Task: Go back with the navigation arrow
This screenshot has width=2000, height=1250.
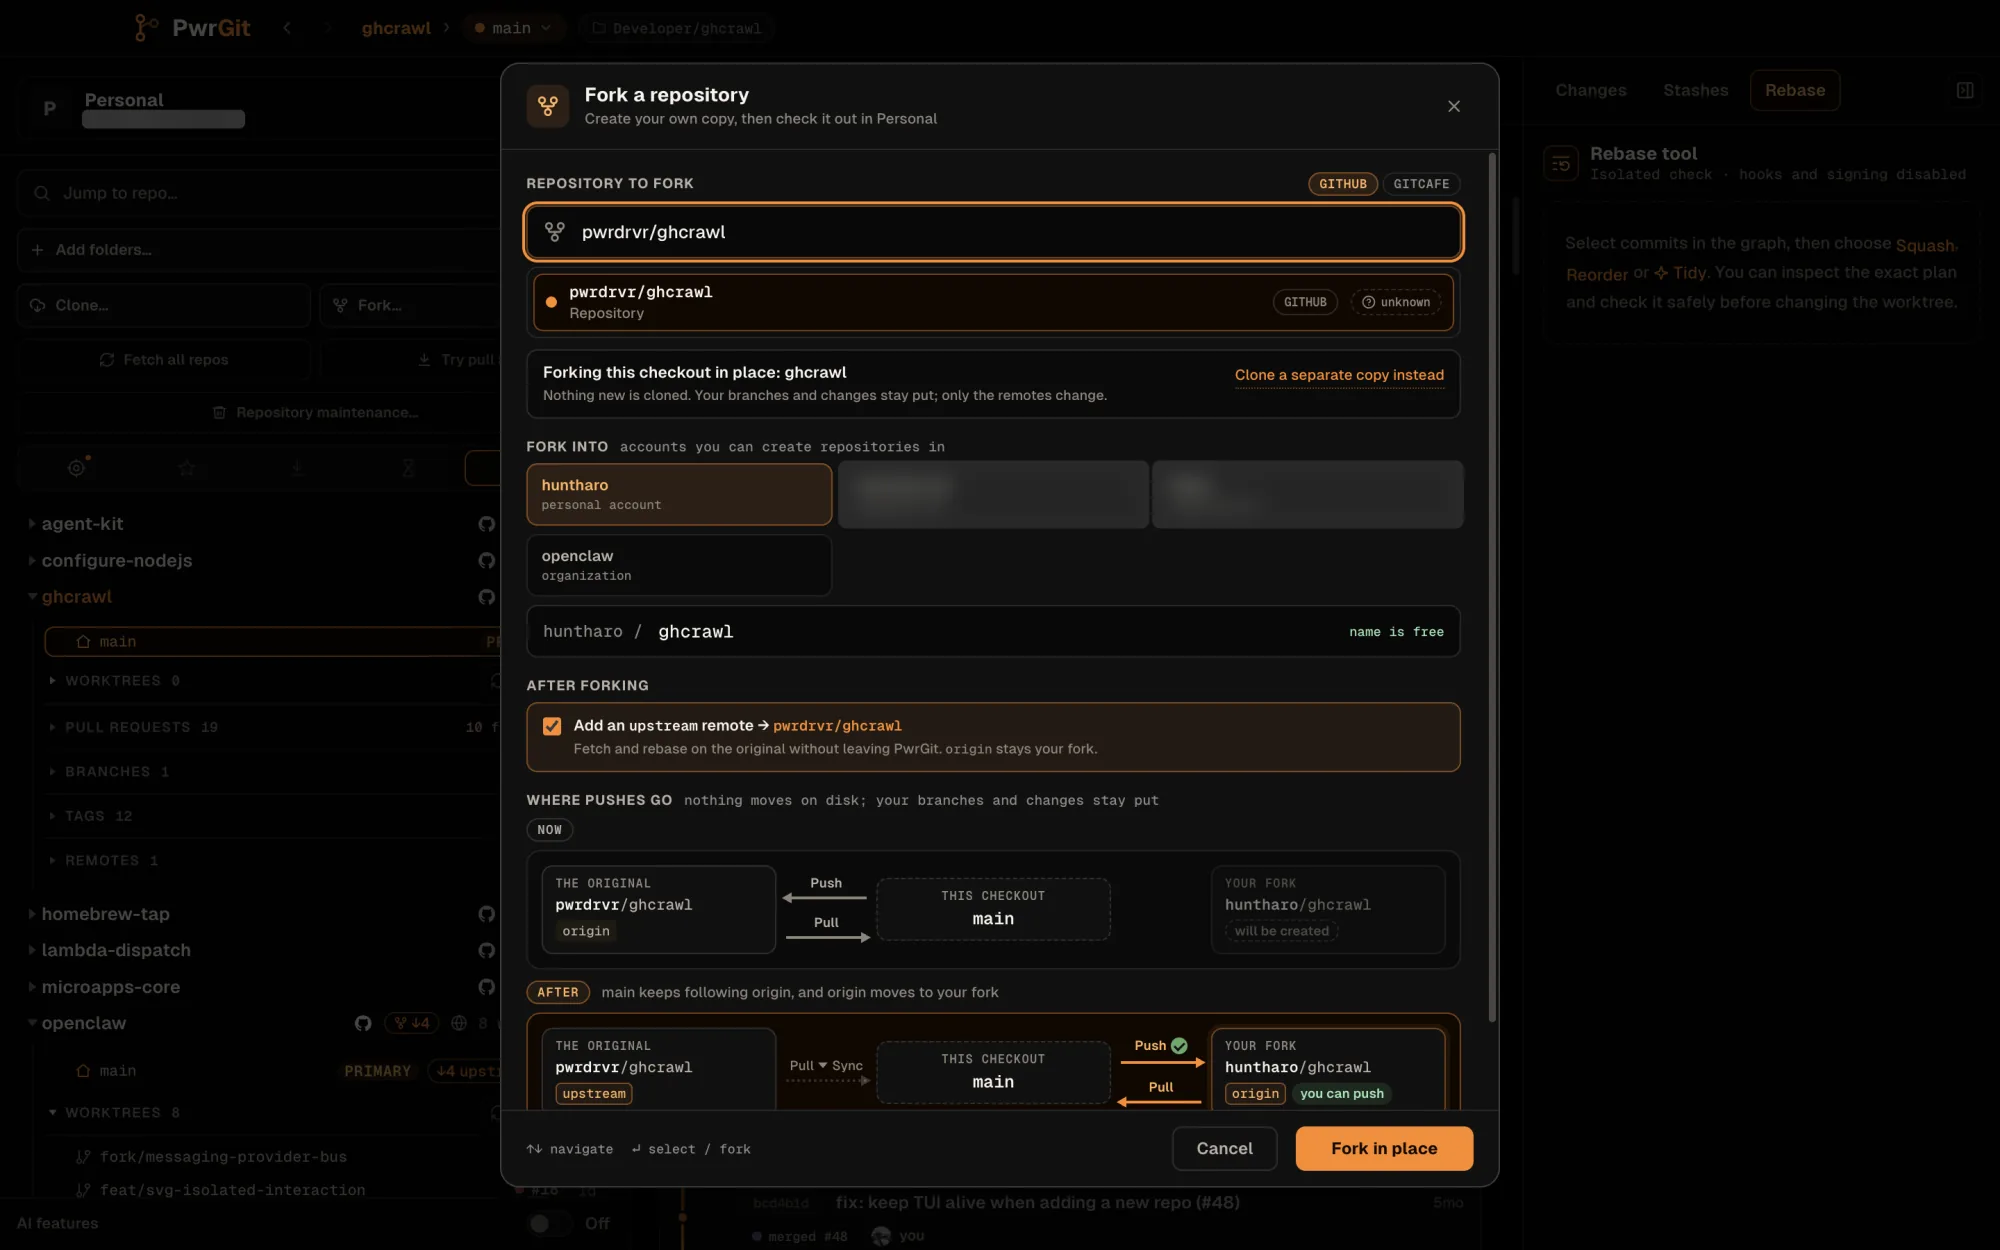Action: (x=287, y=28)
